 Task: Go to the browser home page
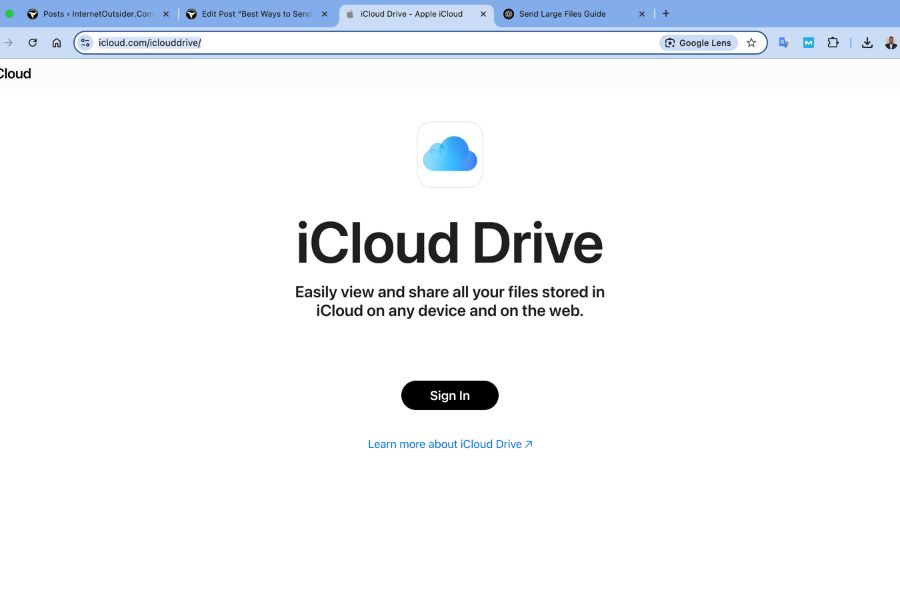point(56,42)
